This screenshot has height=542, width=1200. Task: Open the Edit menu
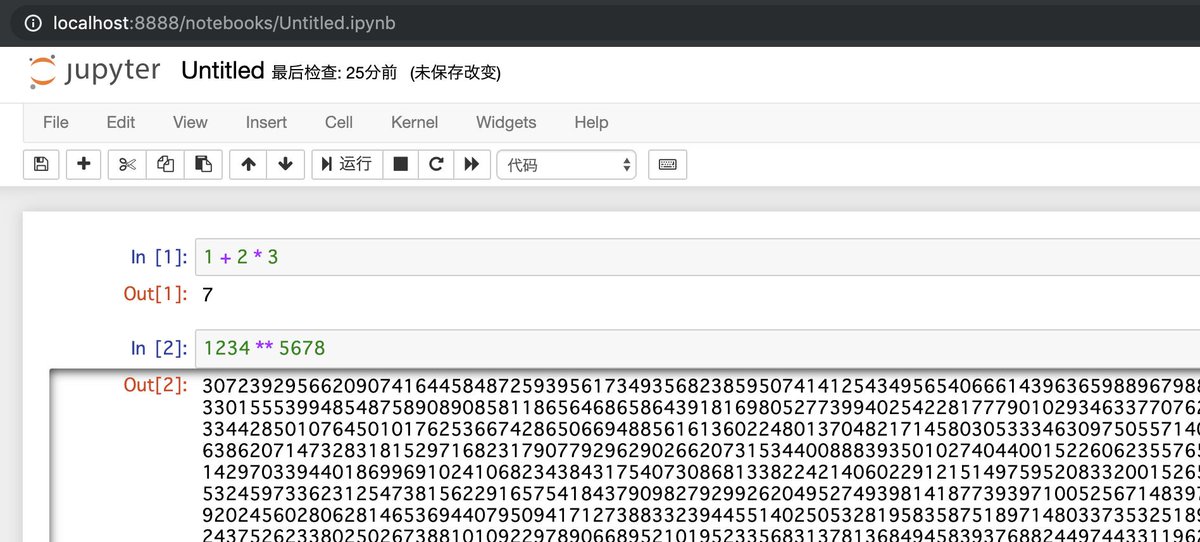click(121, 122)
